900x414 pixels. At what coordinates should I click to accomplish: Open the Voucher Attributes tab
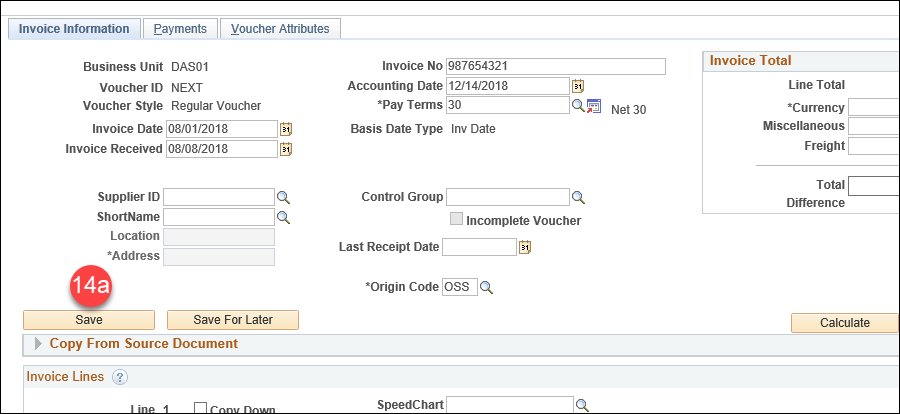click(x=280, y=29)
